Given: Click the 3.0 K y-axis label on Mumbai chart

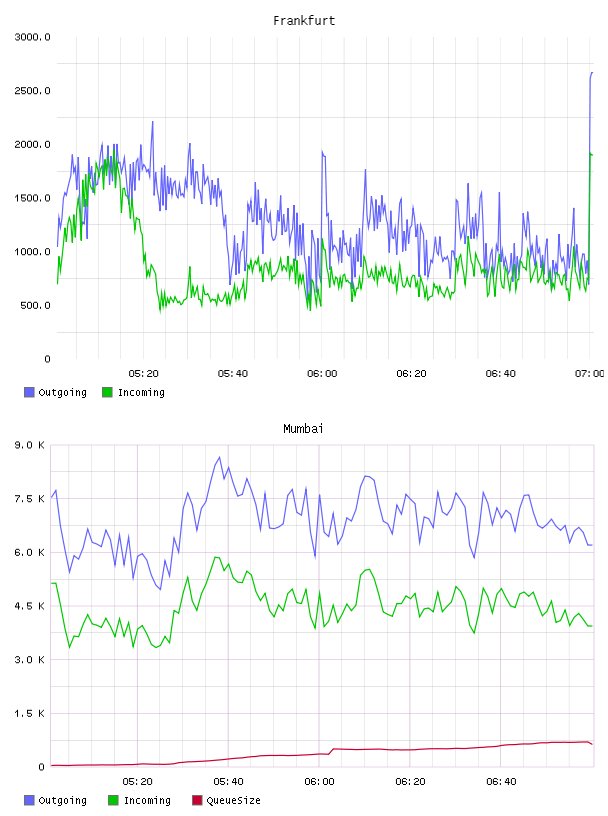Looking at the screenshot, I should 30,660.
